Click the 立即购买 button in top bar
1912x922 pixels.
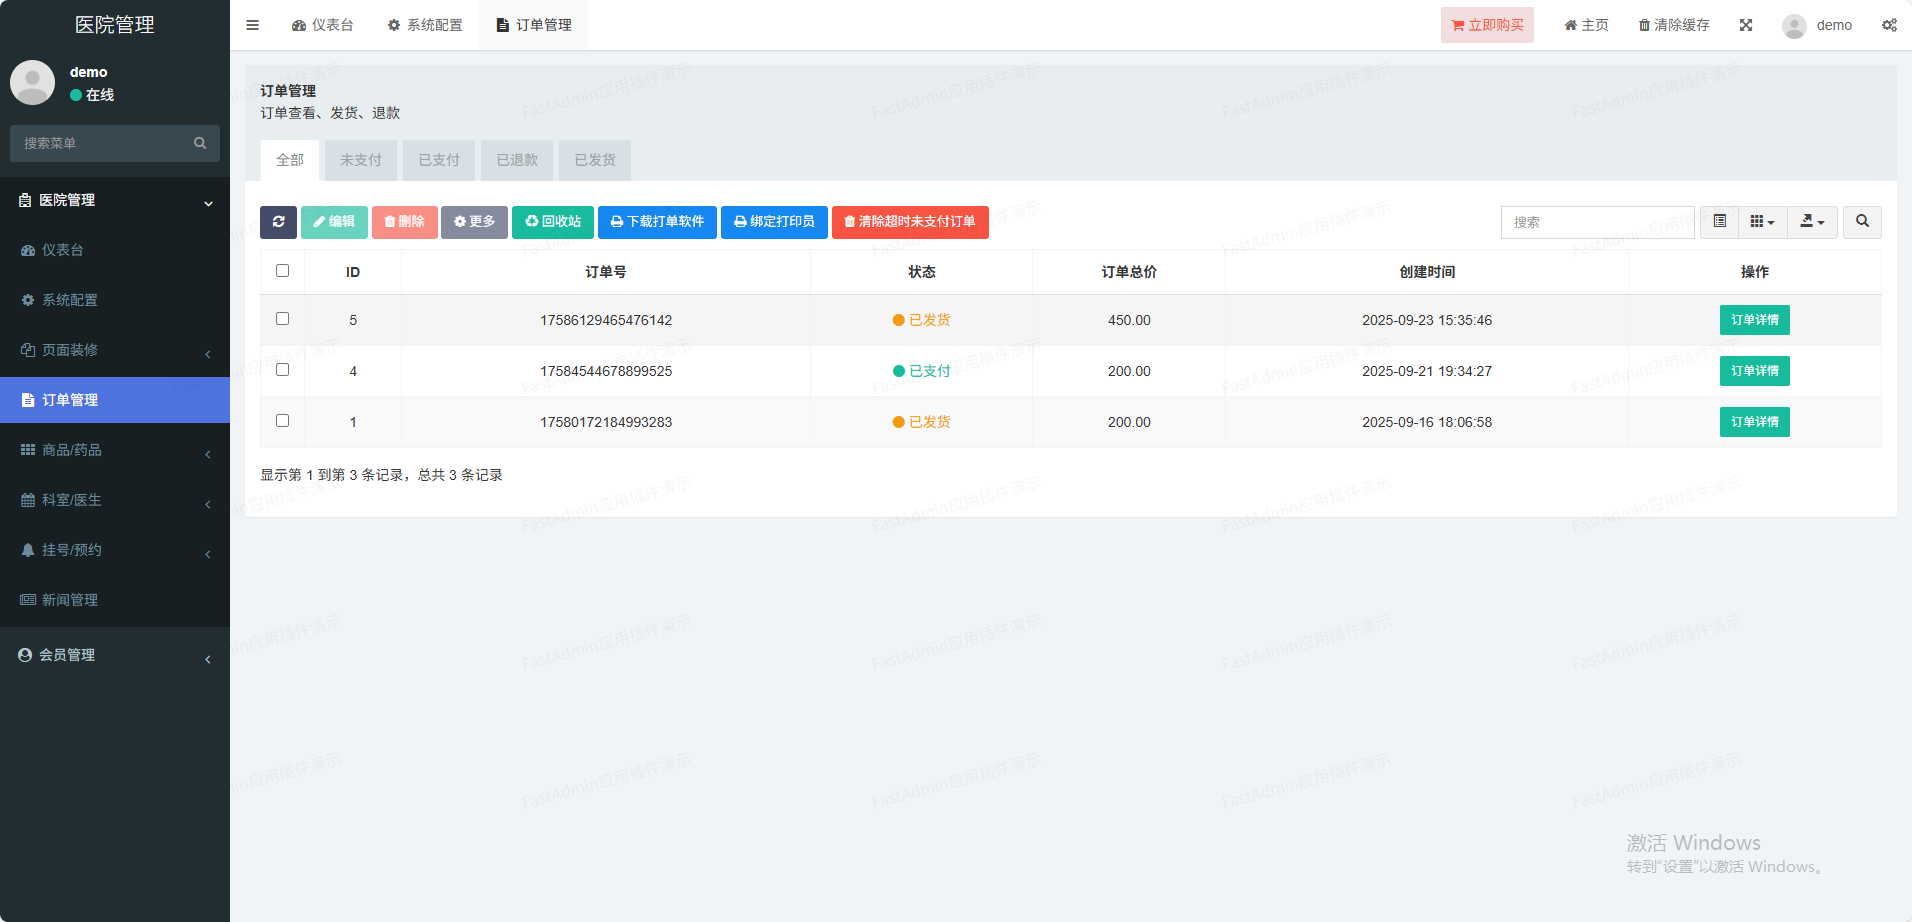point(1487,25)
